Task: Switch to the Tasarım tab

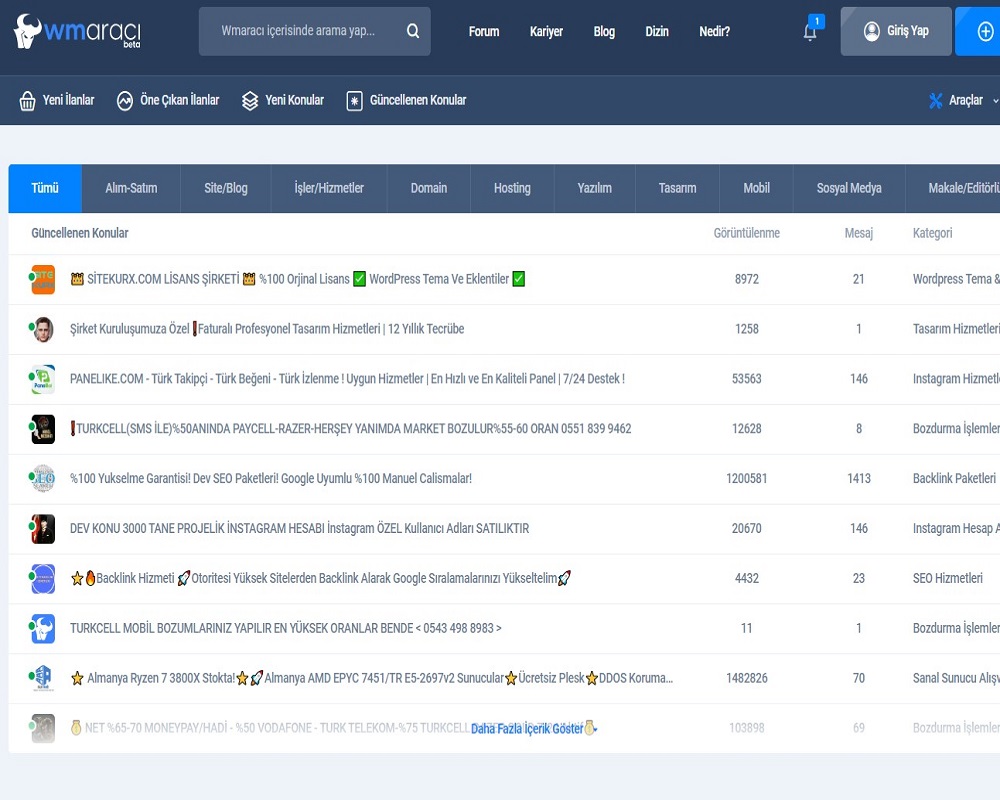Action: pos(677,188)
